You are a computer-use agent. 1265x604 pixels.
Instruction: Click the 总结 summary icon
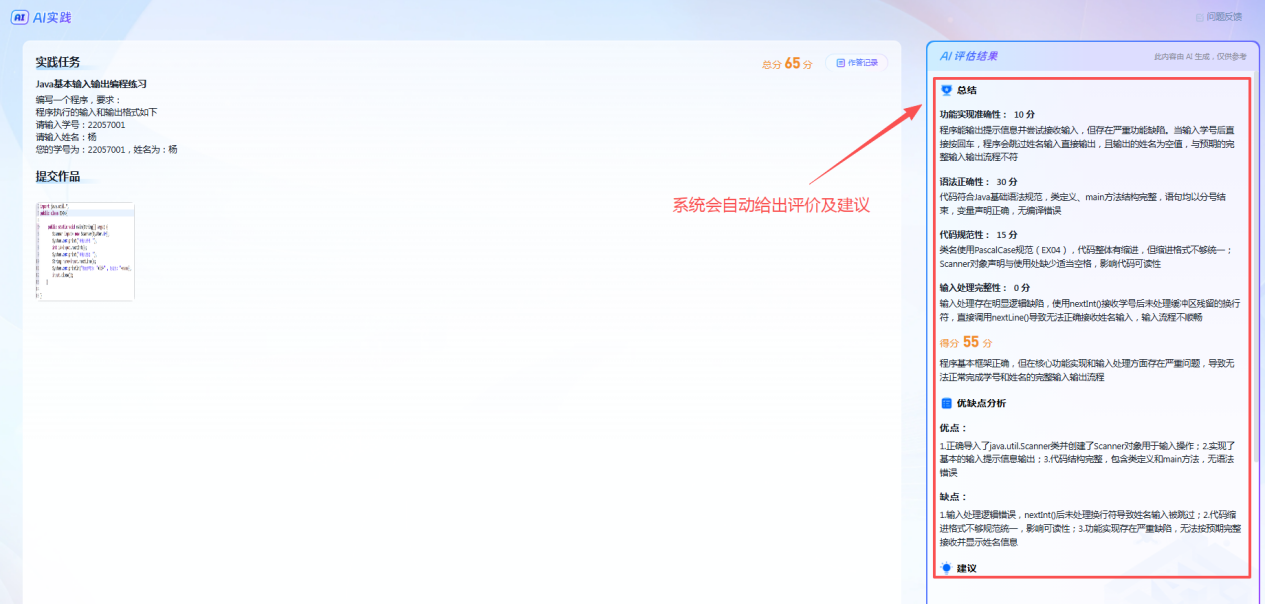[946, 90]
